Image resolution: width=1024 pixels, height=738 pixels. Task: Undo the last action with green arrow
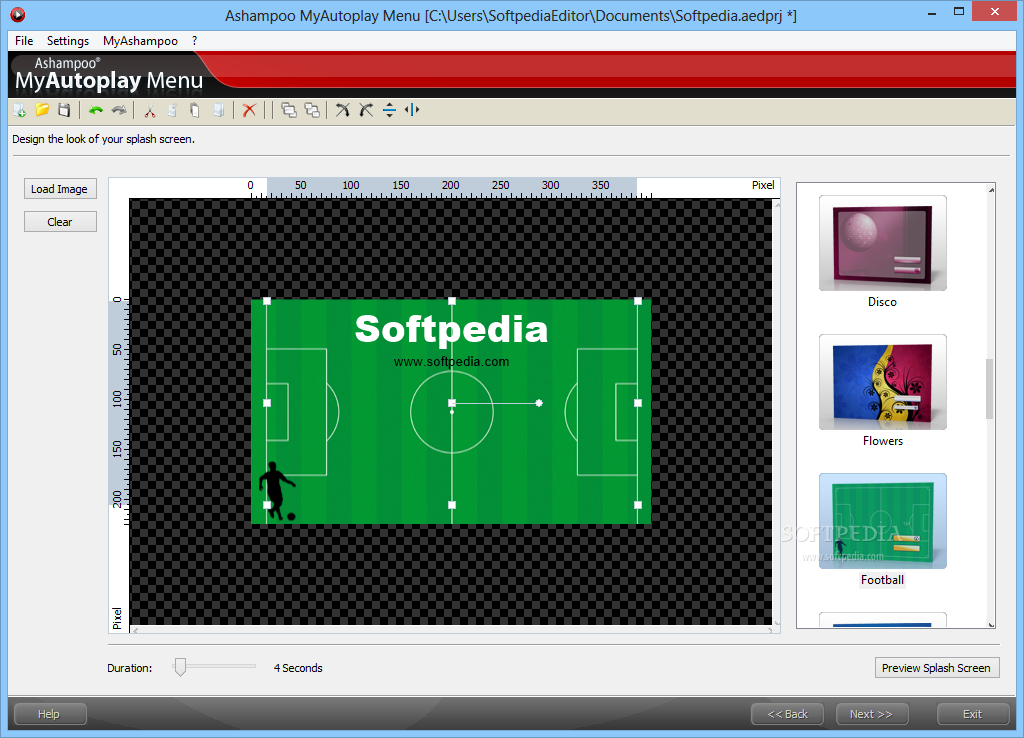pos(96,110)
